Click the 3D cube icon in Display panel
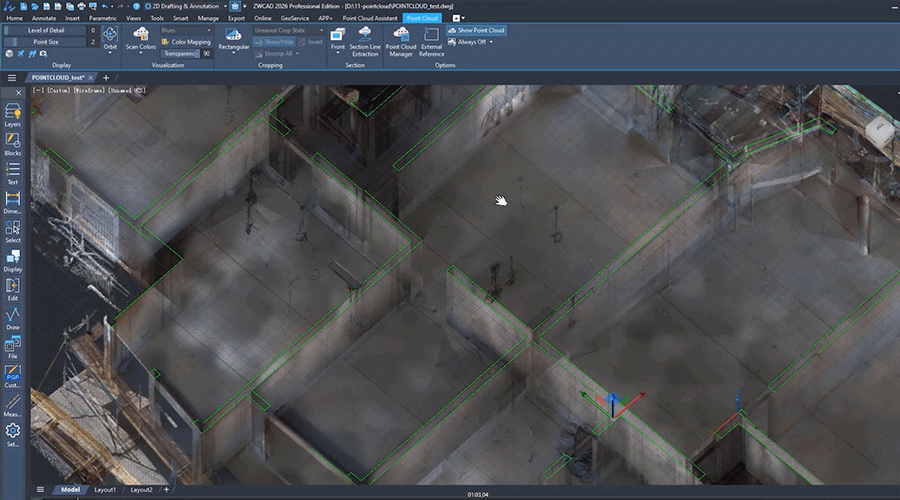 (9, 53)
